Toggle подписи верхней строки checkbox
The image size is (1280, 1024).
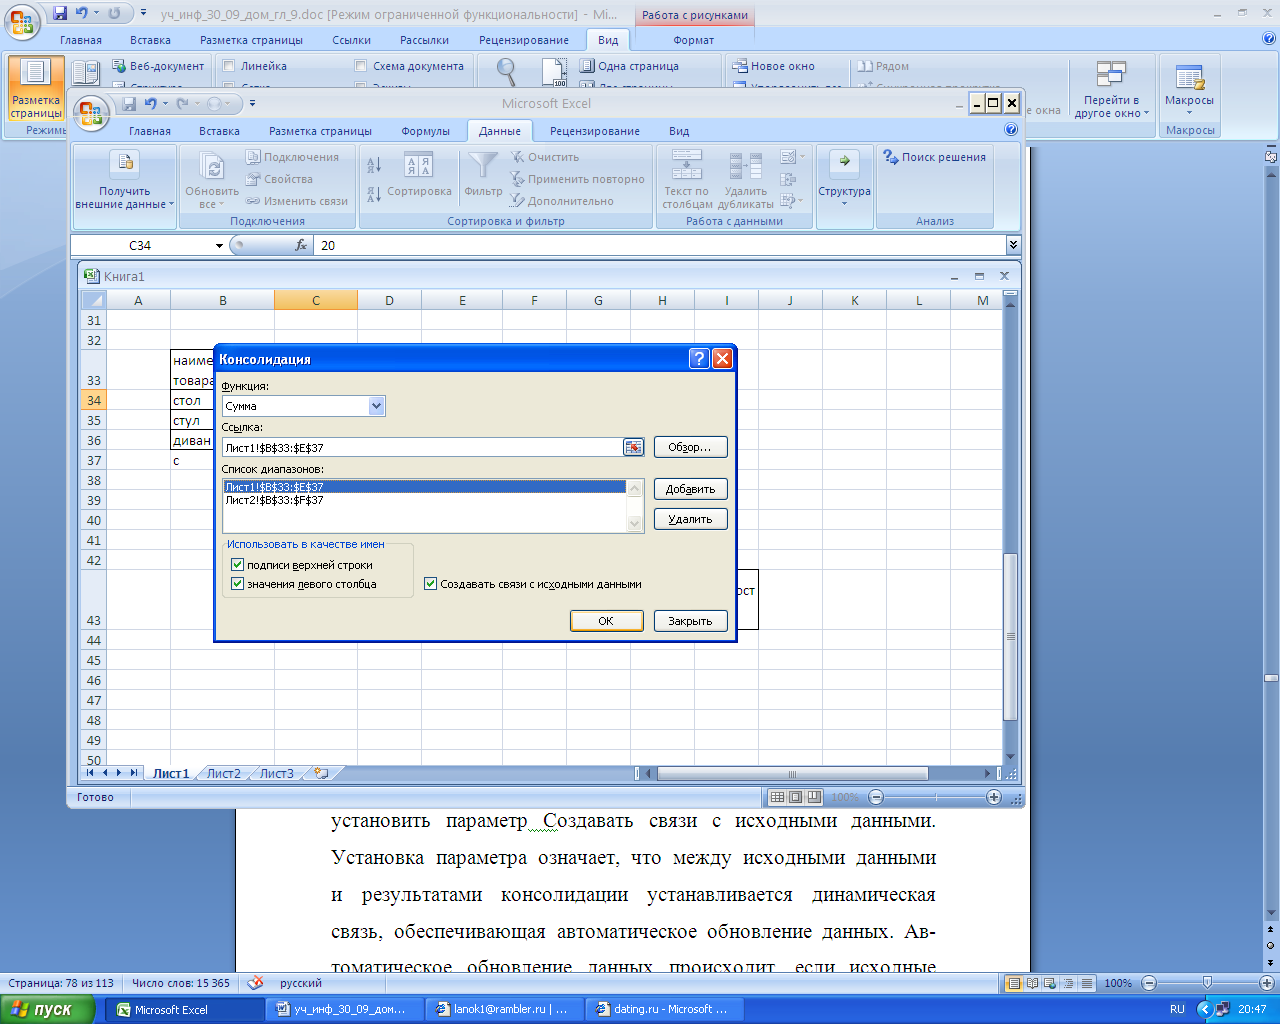point(237,565)
